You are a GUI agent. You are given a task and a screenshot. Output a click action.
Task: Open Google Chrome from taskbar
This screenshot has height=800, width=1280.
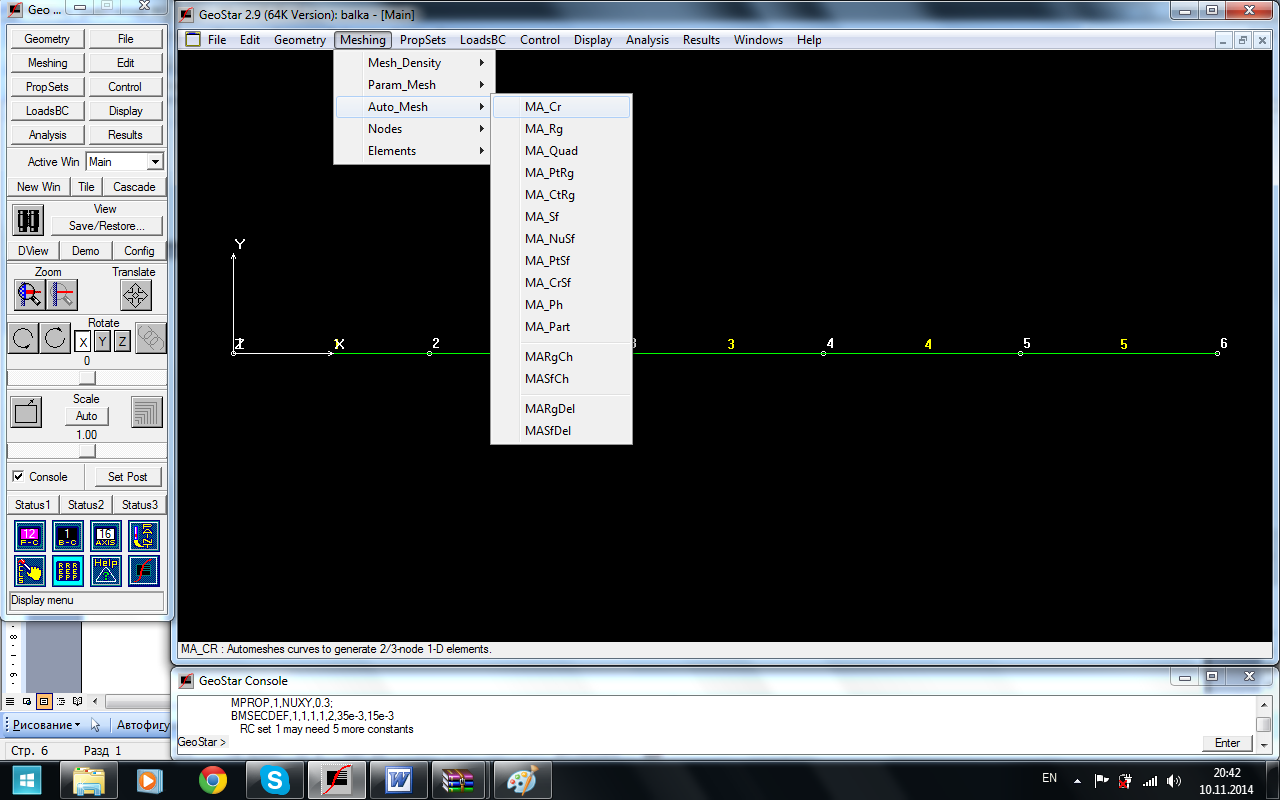(x=212, y=780)
